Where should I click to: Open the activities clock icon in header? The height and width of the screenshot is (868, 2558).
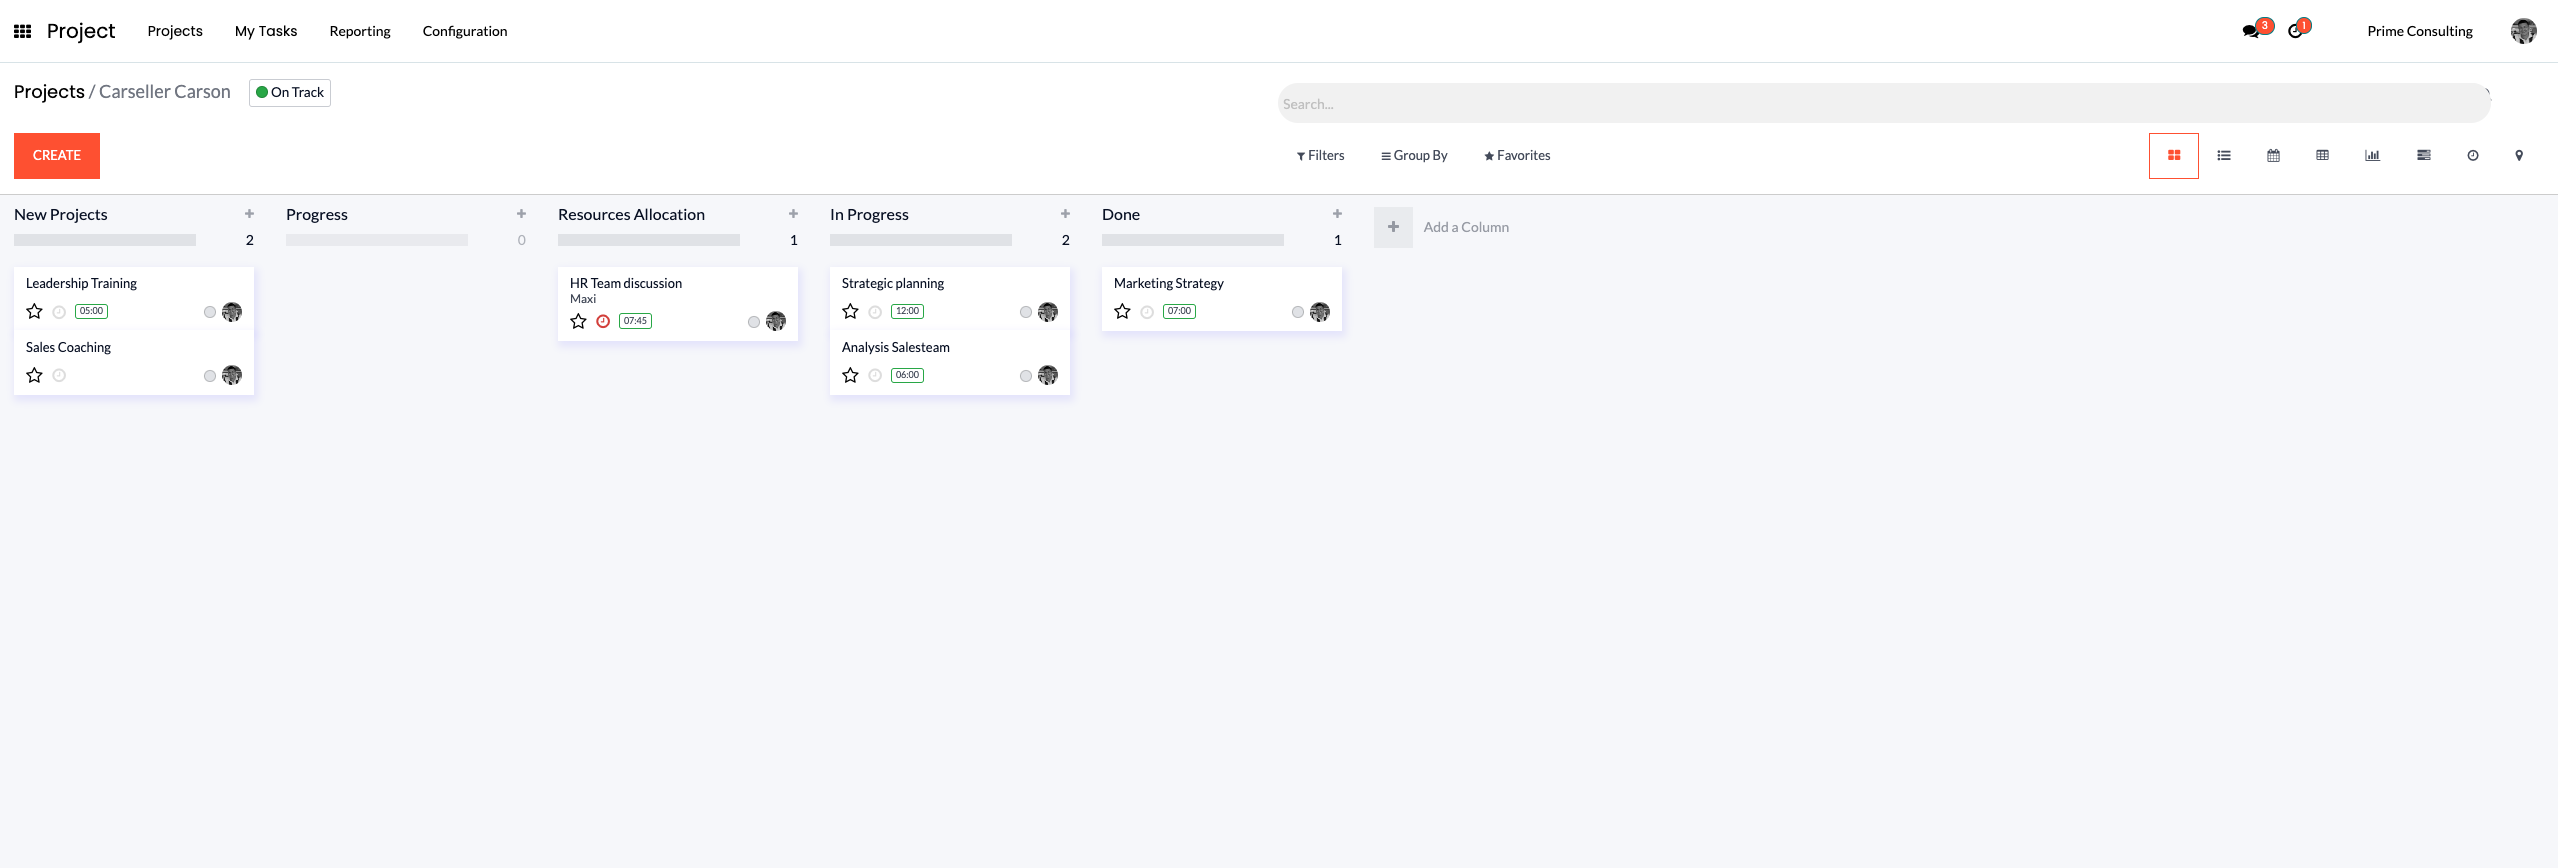(2296, 31)
